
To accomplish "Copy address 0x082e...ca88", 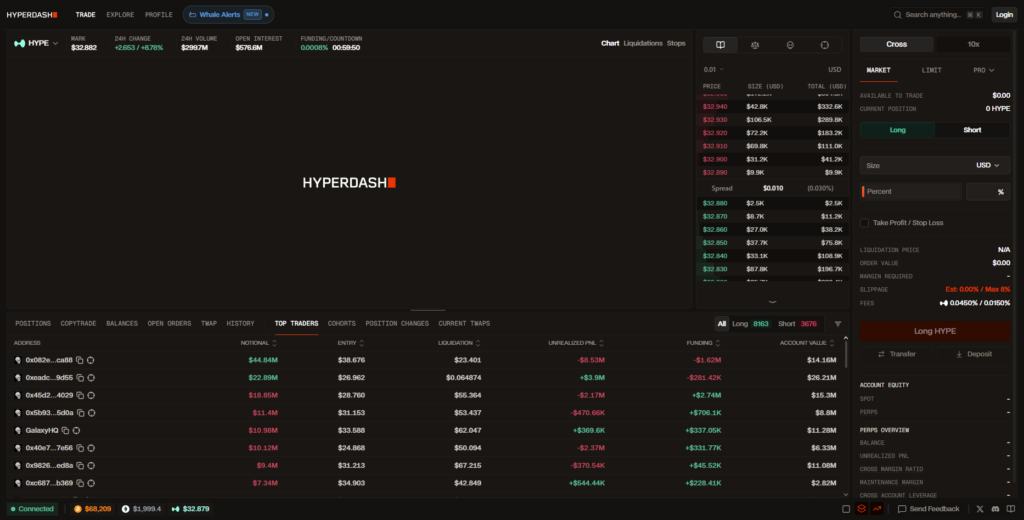I will click(80, 360).
